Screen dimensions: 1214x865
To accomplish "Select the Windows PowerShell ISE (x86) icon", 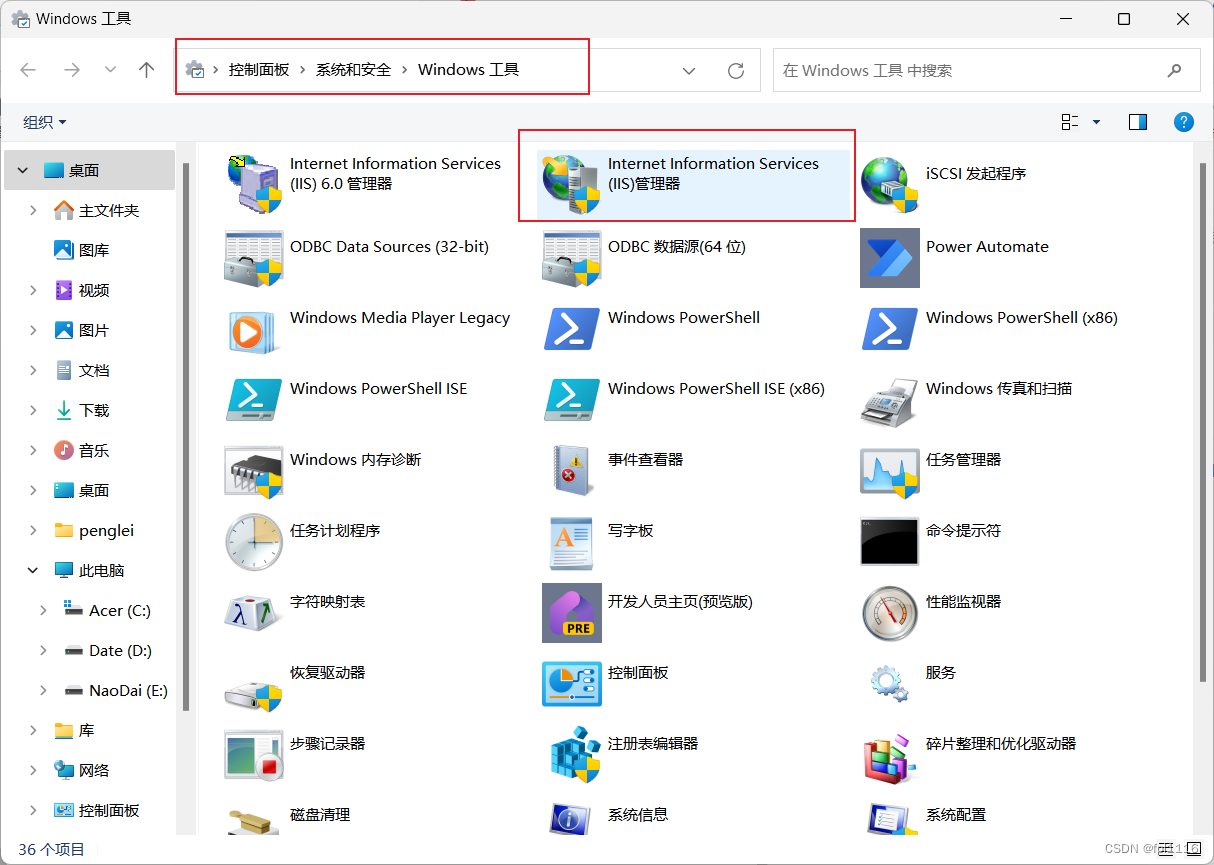I will click(x=572, y=399).
